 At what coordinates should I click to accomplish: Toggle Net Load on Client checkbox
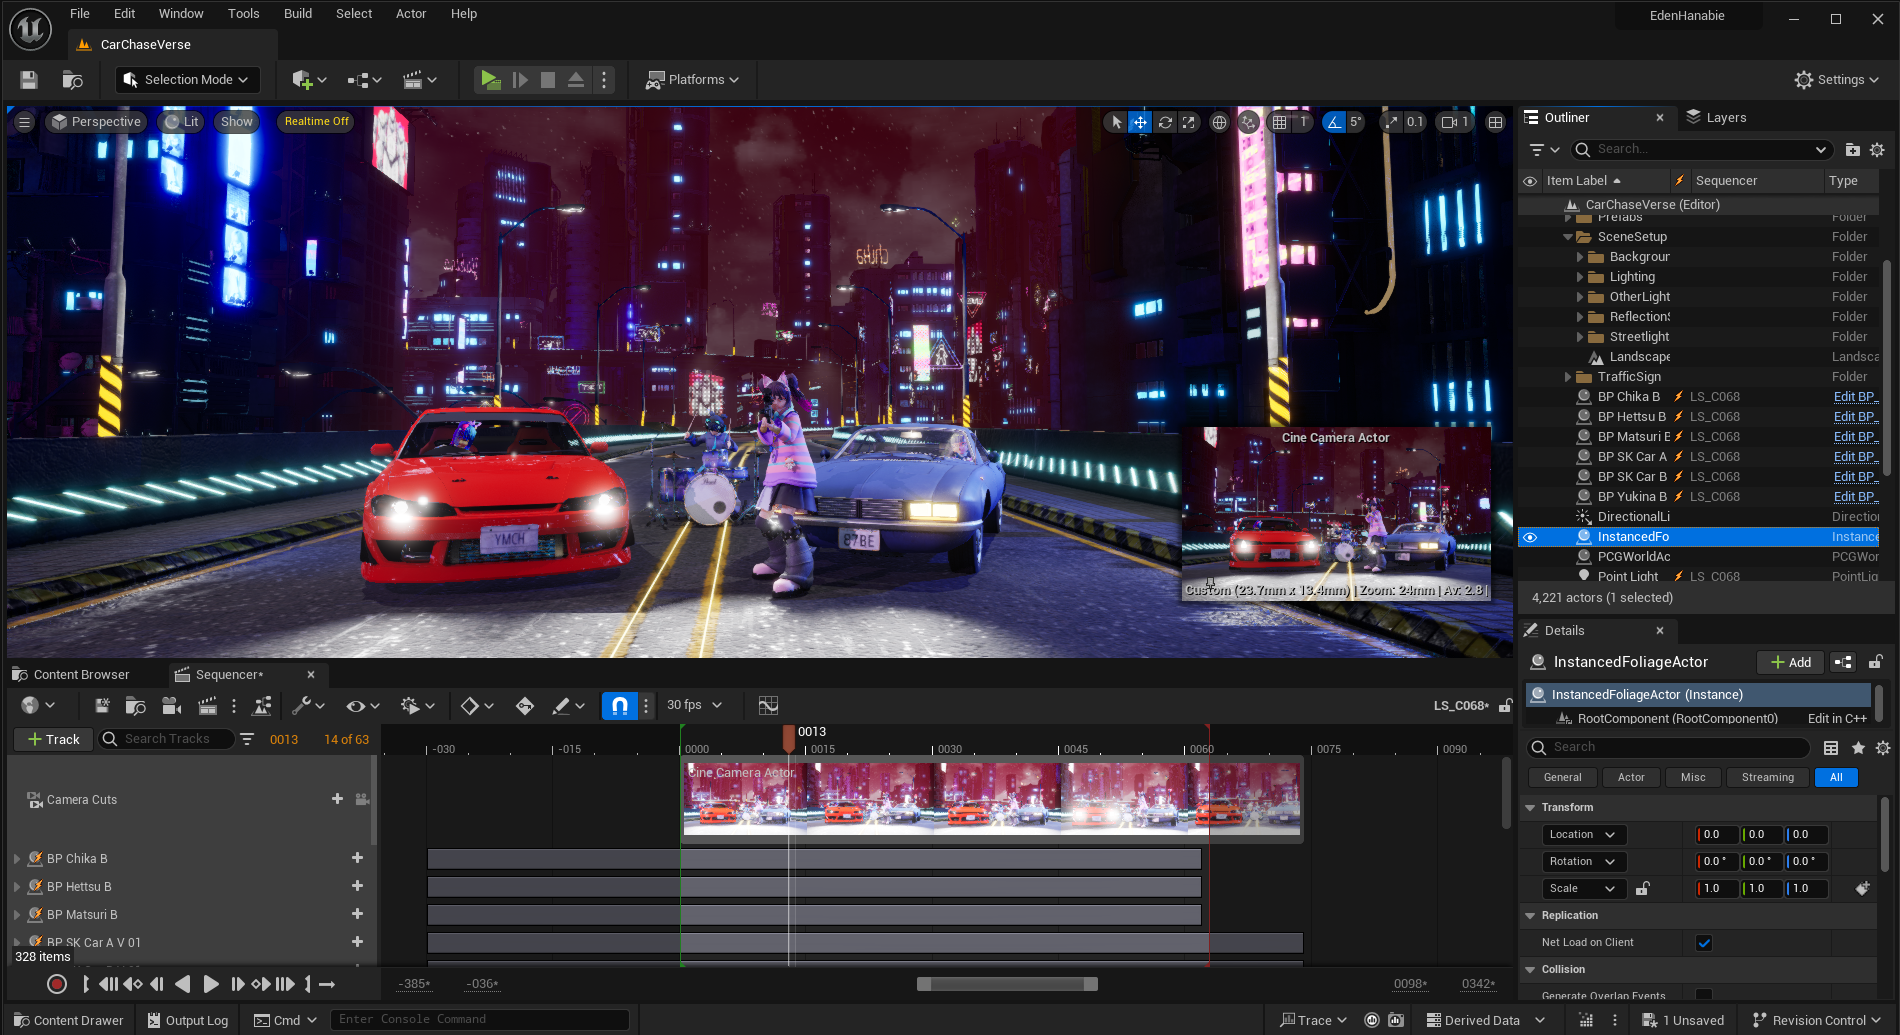coord(1704,943)
